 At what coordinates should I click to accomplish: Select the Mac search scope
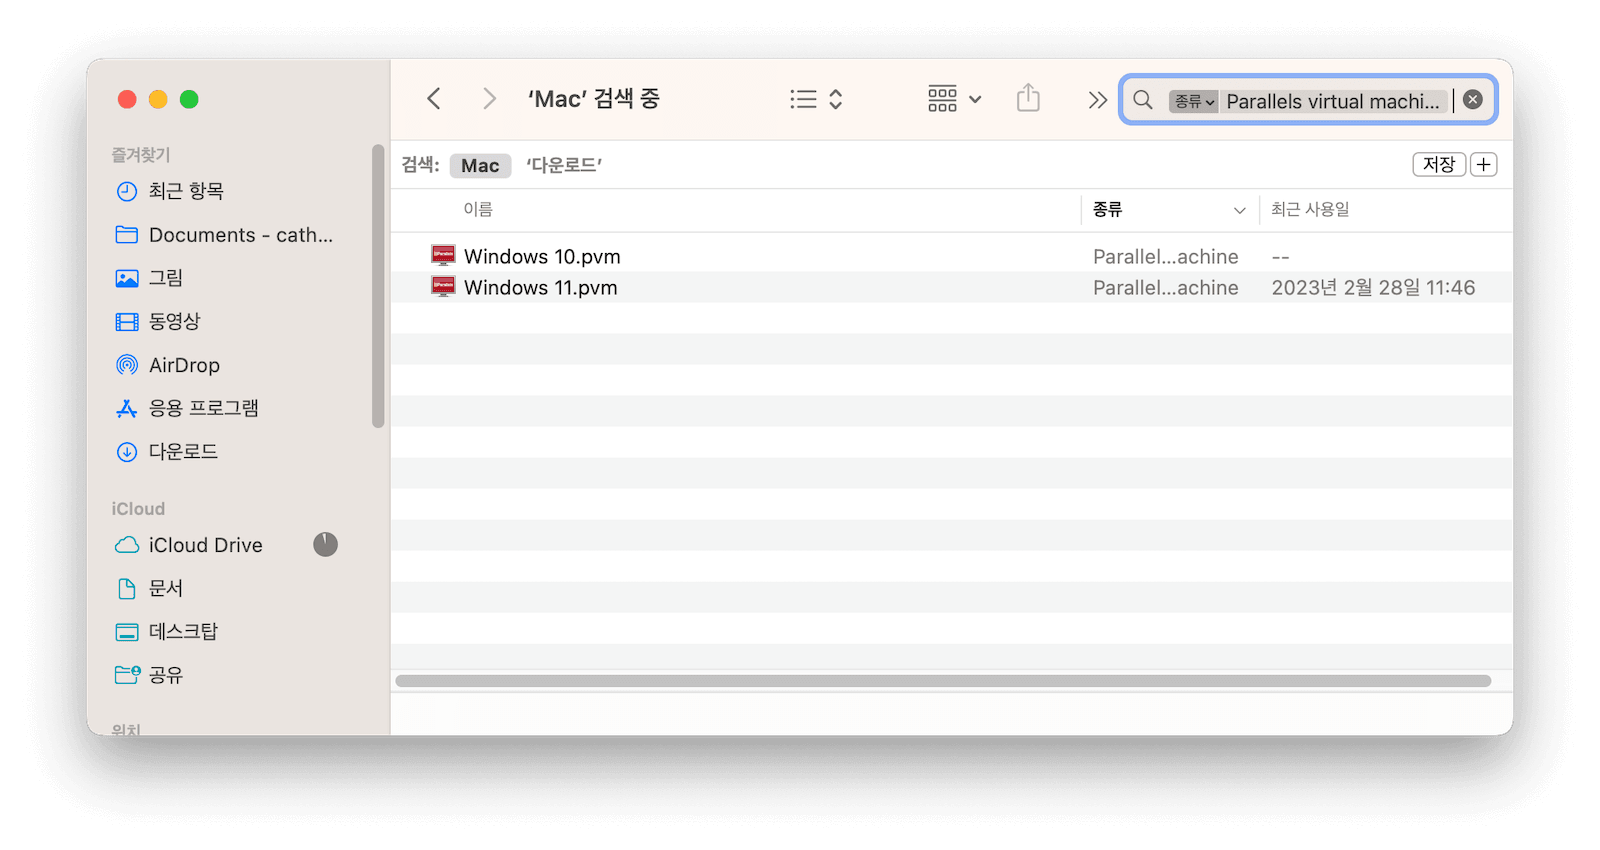click(x=480, y=166)
